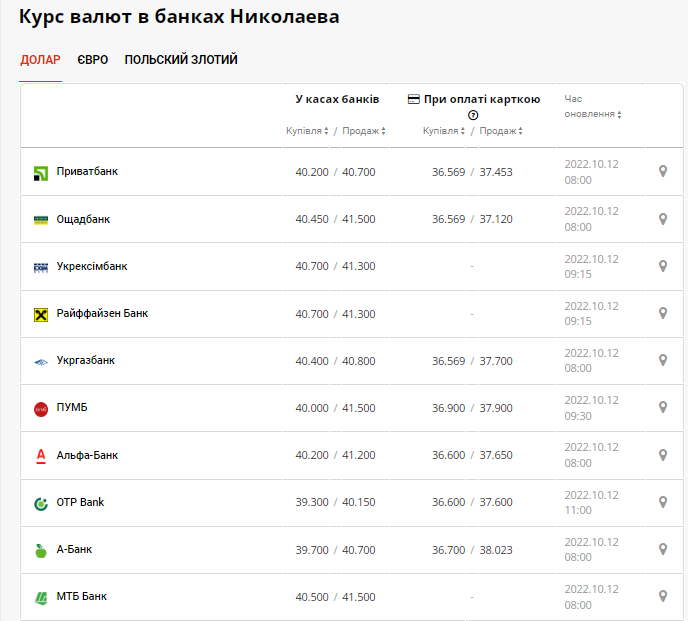Sort by card payment Продаж rate

pyautogui.click(x=501, y=131)
